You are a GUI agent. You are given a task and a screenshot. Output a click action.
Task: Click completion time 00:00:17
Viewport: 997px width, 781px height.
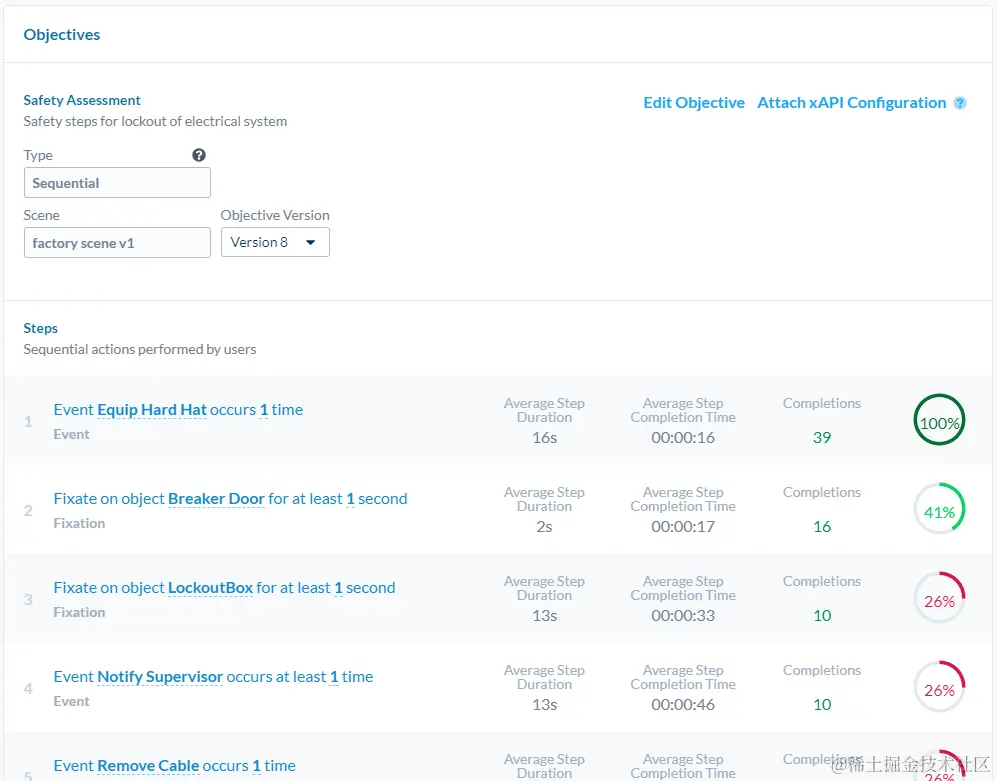(683, 527)
